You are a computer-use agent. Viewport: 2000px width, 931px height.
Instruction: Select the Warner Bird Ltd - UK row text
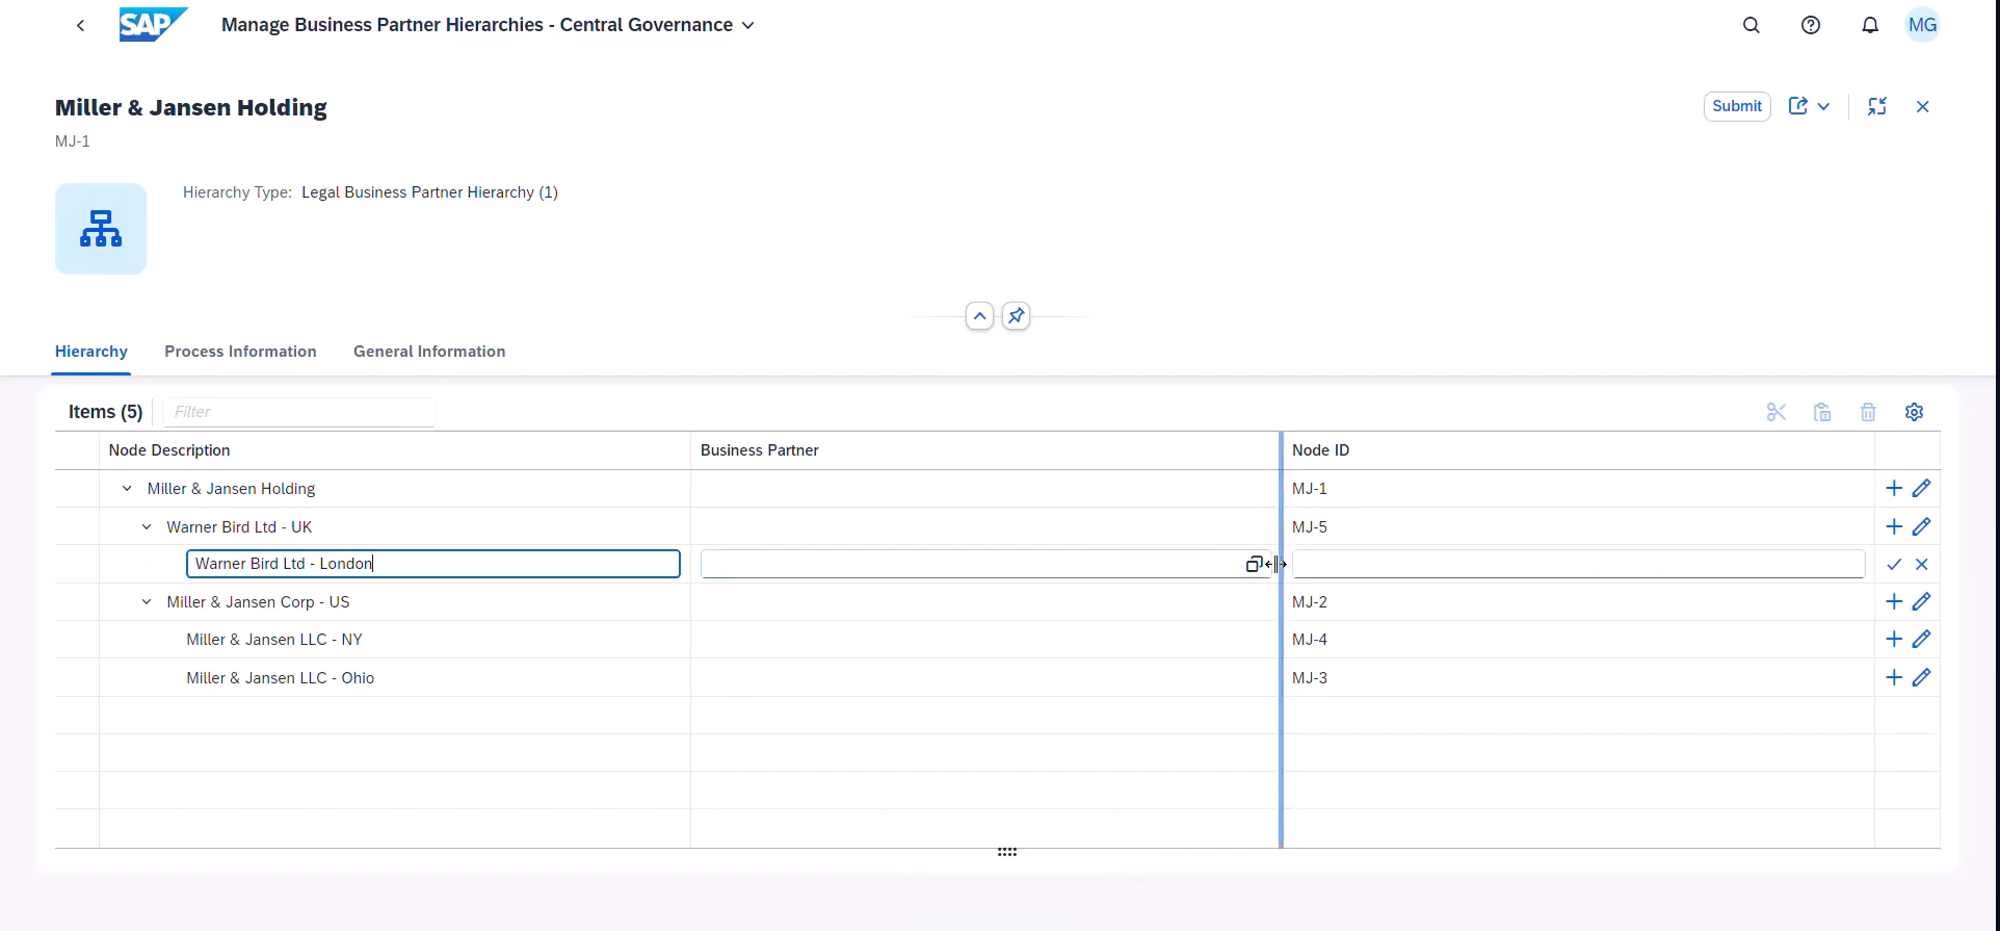[x=239, y=527]
